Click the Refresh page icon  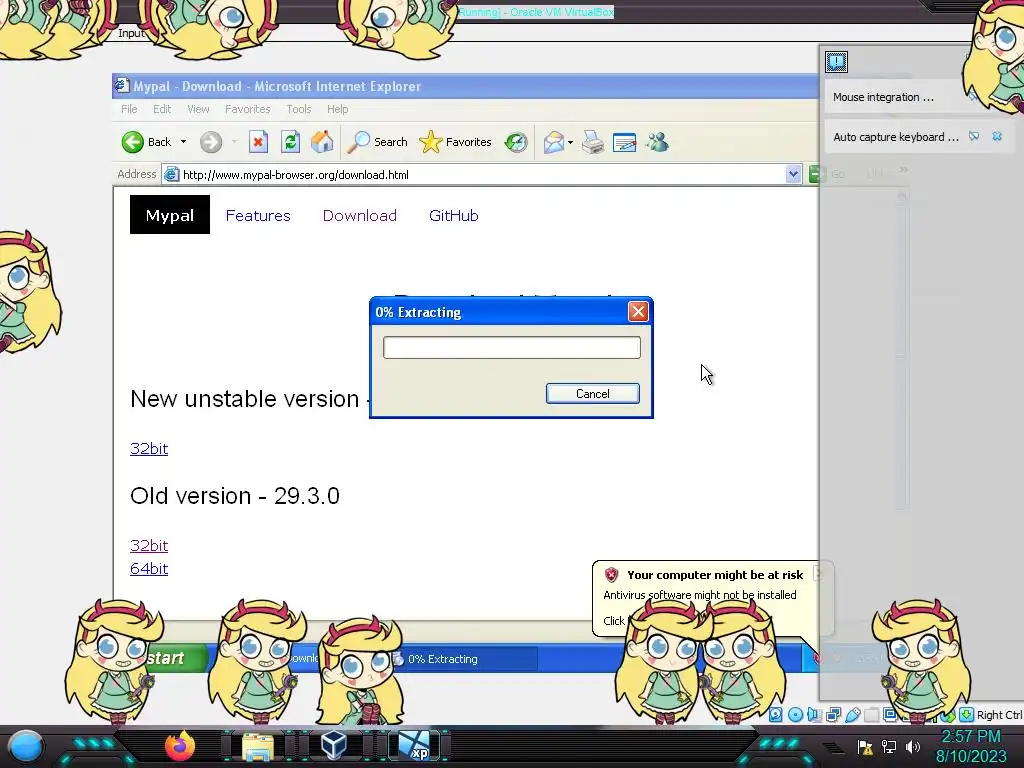(291, 142)
